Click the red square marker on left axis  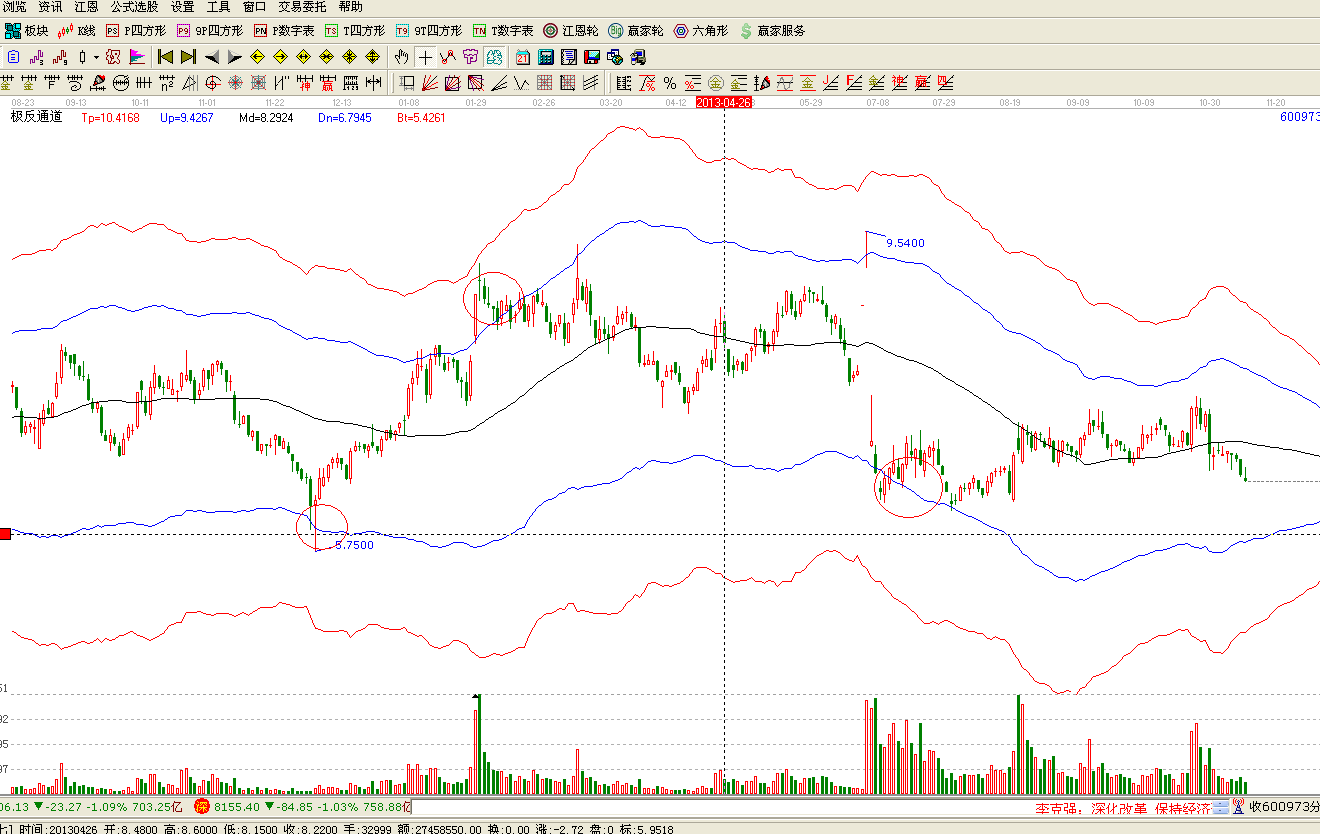(x=5, y=535)
